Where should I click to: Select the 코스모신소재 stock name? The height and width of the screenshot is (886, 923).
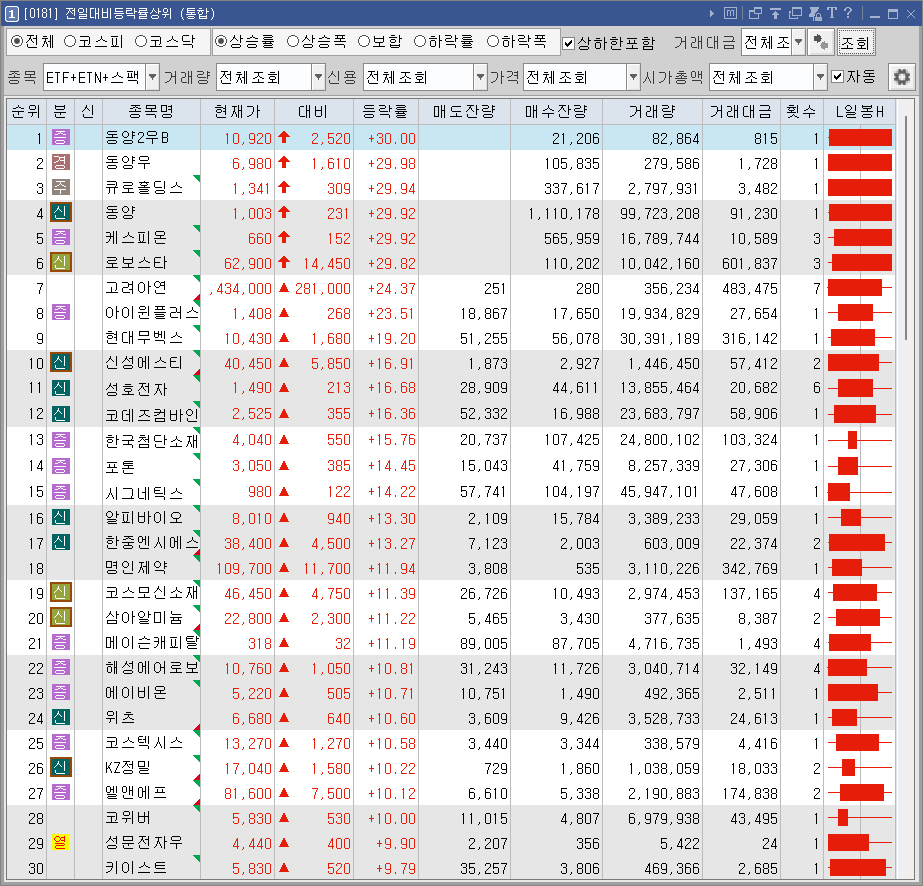(151, 593)
